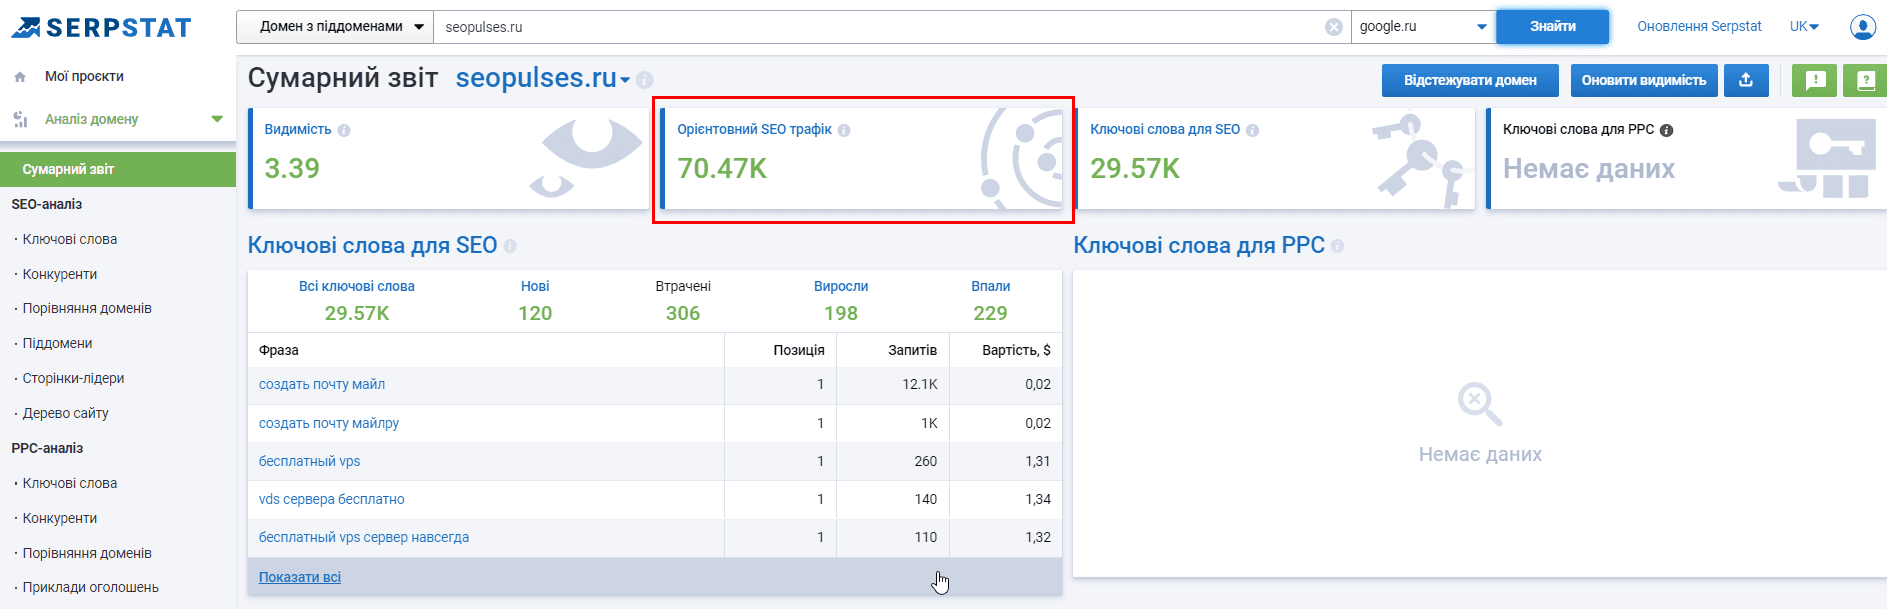
Task: Click the Аналіз домену chart icon
Action: click(x=20, y=119)
